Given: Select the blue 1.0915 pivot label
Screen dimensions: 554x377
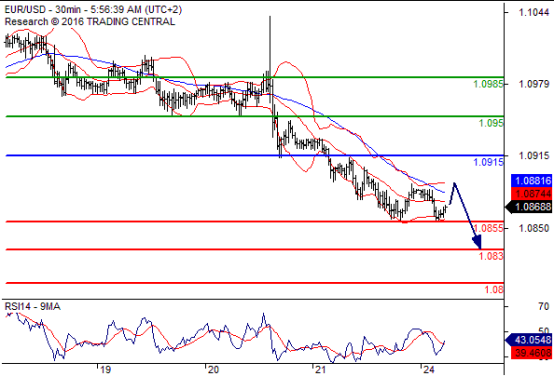Looking at the screenshot, I should click(488, 162).
